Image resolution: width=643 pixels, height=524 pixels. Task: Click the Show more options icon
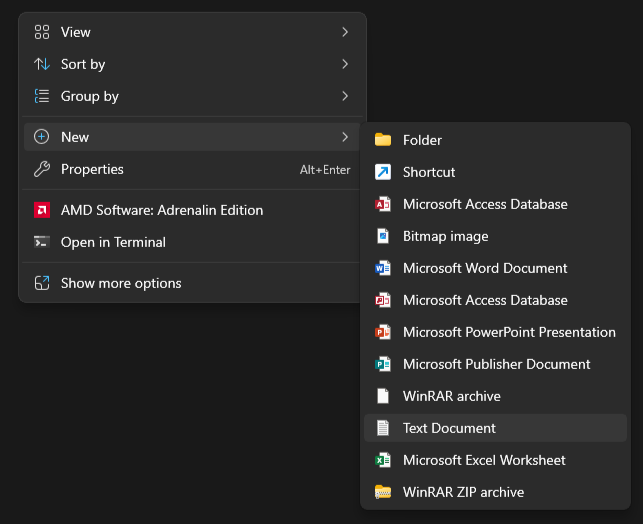42,283
